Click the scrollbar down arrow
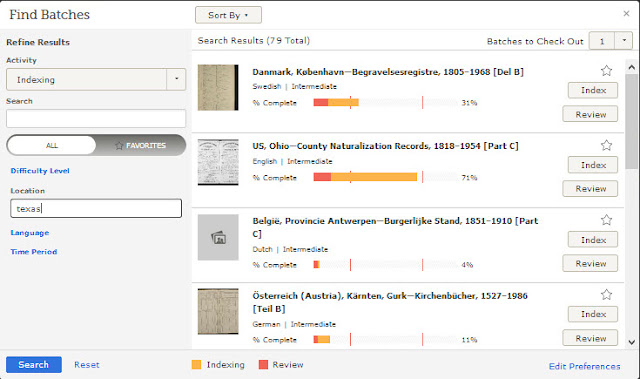Screen dimensions: 640x379 (x=632, y=342)
